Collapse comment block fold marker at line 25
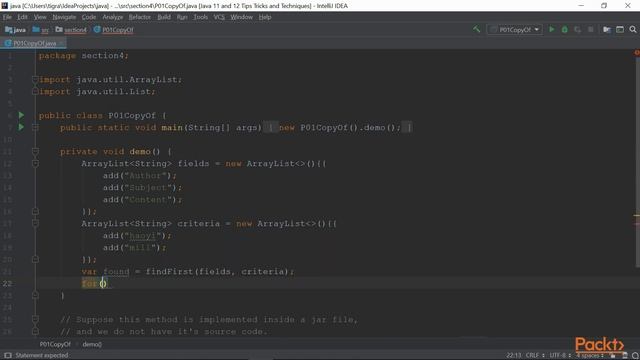The height and width of the screenshot is (360, 640). pos(35,320)
